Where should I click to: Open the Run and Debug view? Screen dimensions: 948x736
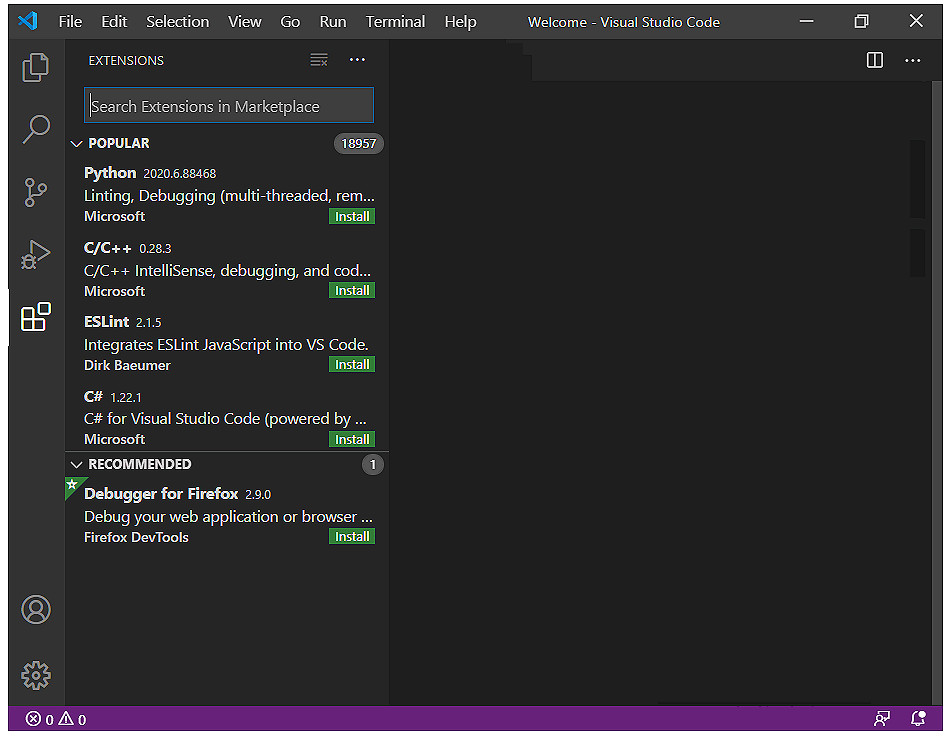[x=36, y=254]
